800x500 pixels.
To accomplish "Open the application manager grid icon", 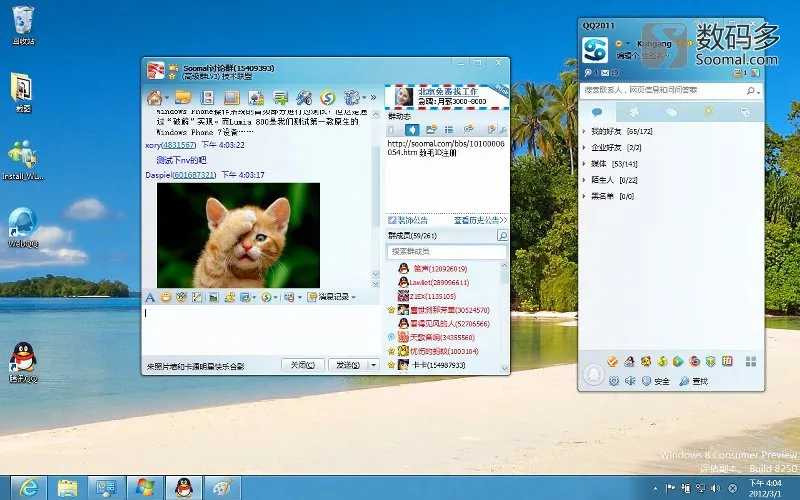I will pyautogui.click(x=751, y=362).
